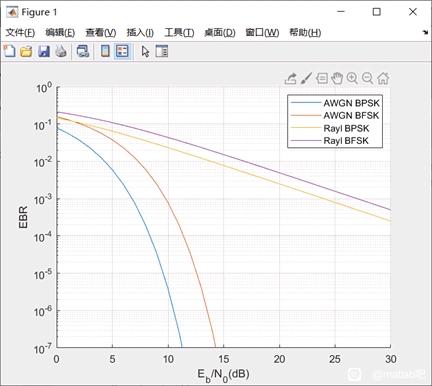Open the 文件(F) menu
The width and height of the screenshot is (432, 386).
coord(20,33)
